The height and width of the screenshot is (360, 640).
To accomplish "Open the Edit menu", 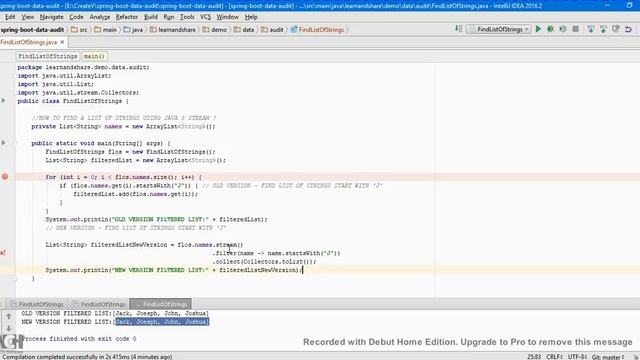I will 10,17.
